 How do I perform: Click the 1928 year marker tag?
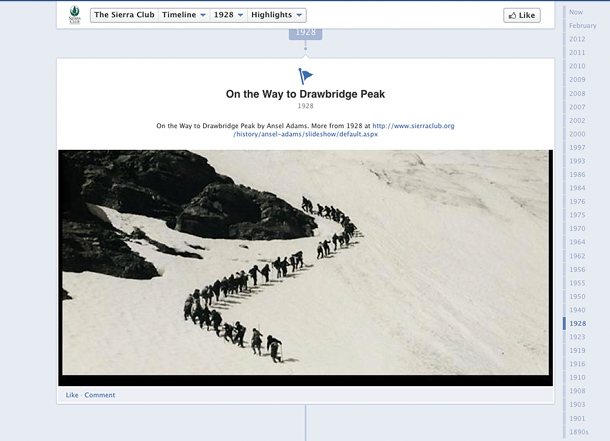click(x=305, y=33)
